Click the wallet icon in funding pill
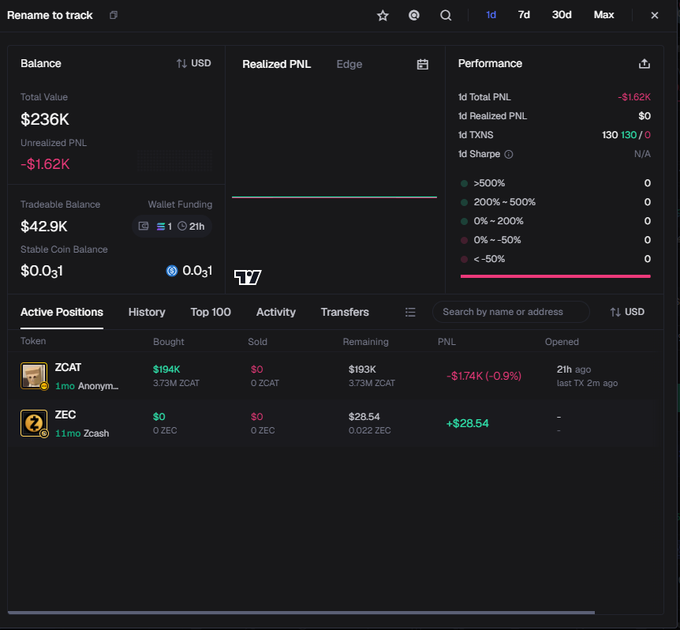 tap(144, 226)
